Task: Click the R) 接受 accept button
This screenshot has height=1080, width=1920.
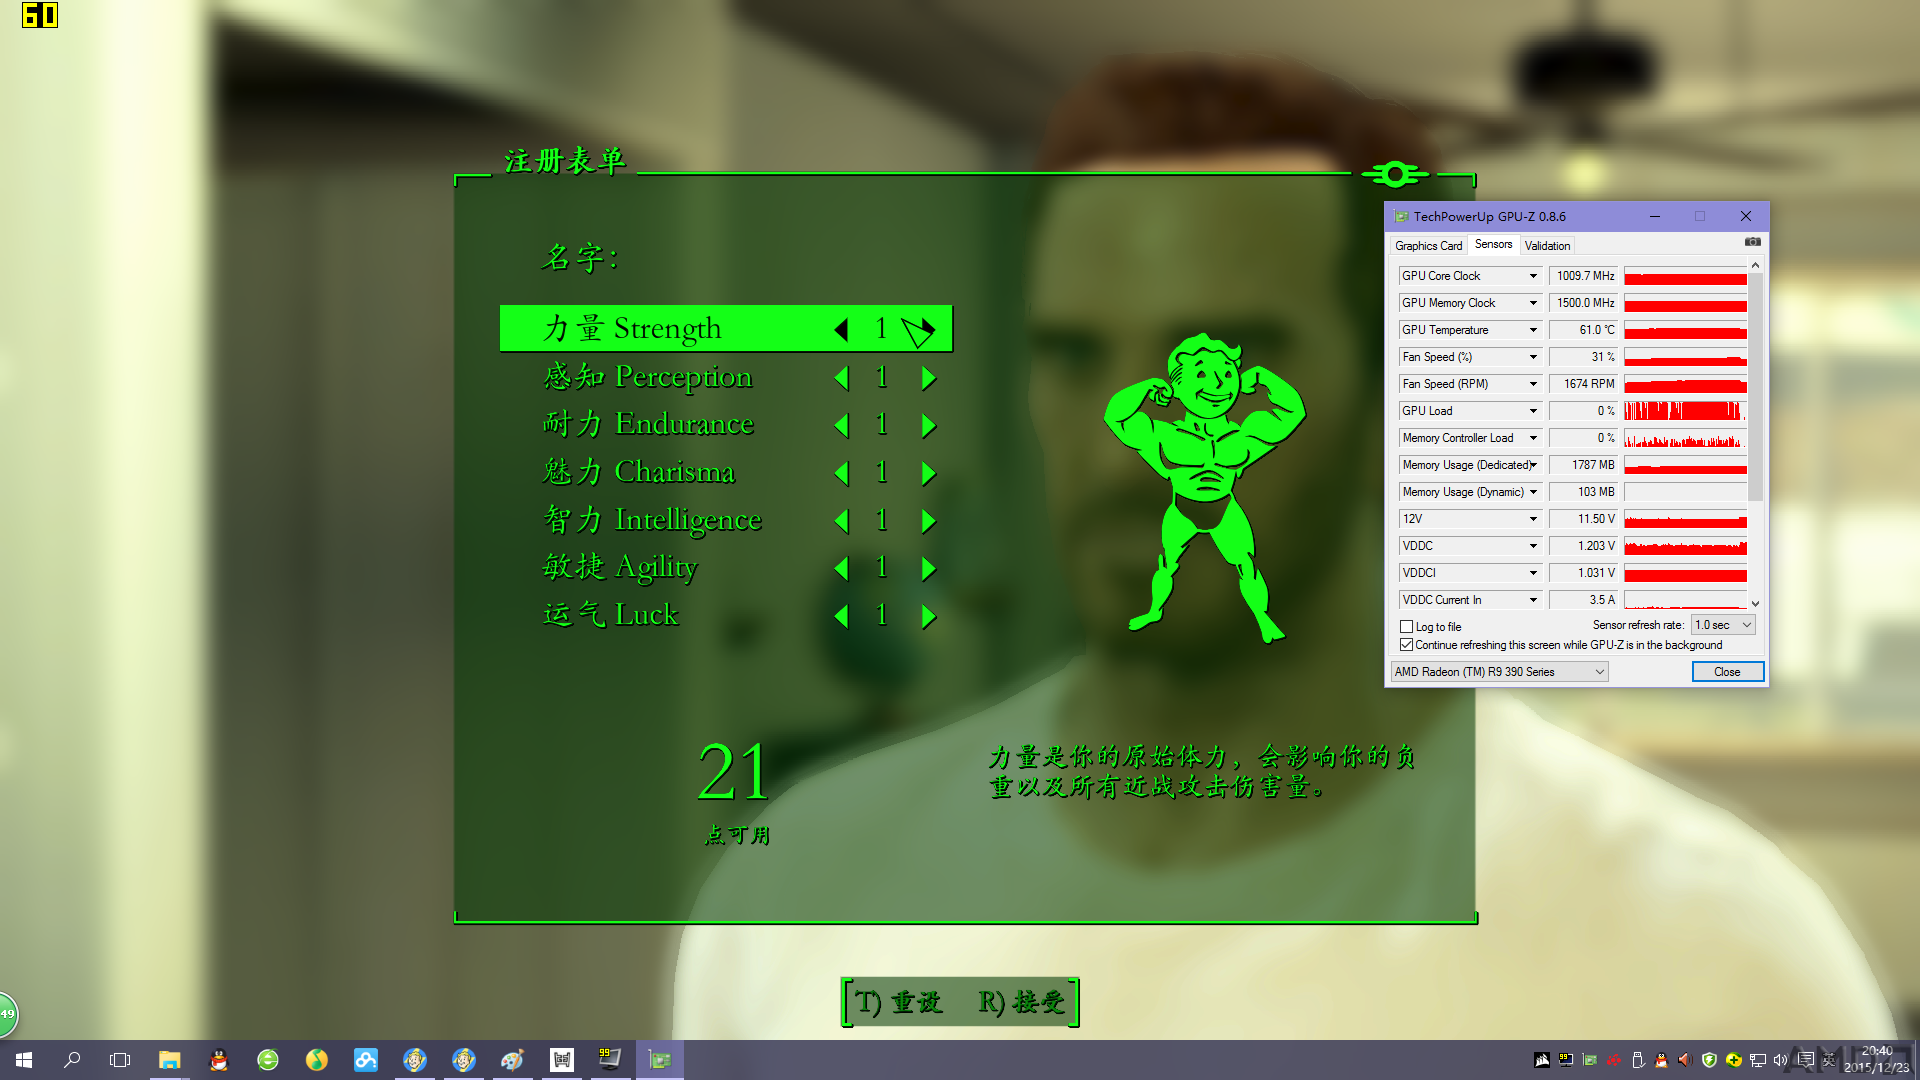Action: (1021, 1002)
